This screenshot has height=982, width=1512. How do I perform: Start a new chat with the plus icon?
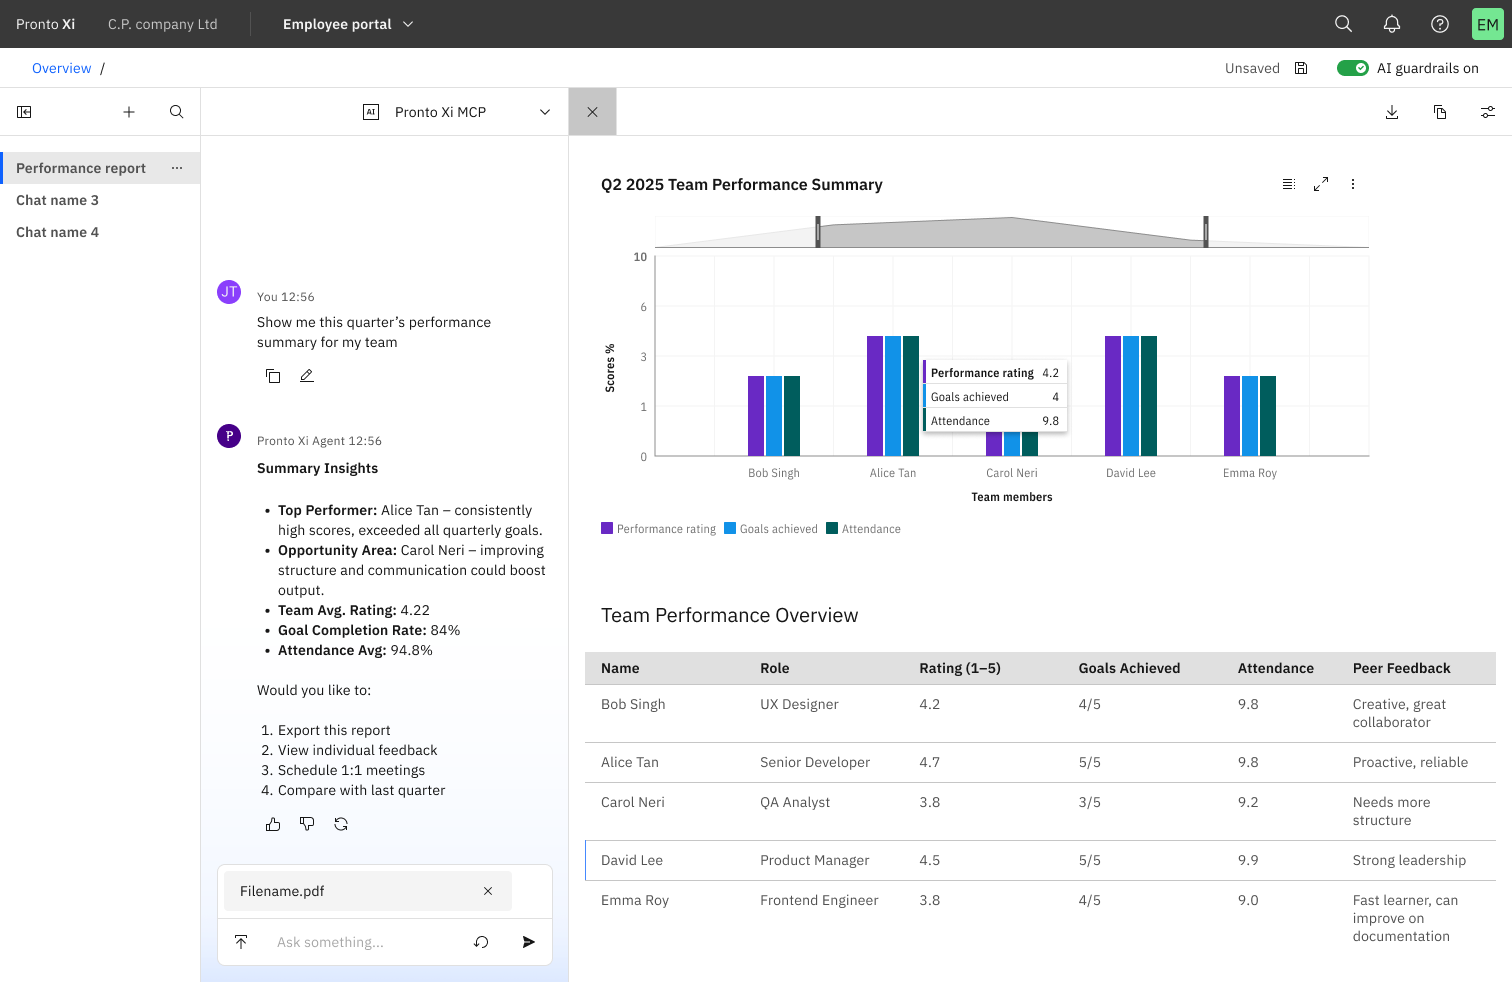point(128,112)
